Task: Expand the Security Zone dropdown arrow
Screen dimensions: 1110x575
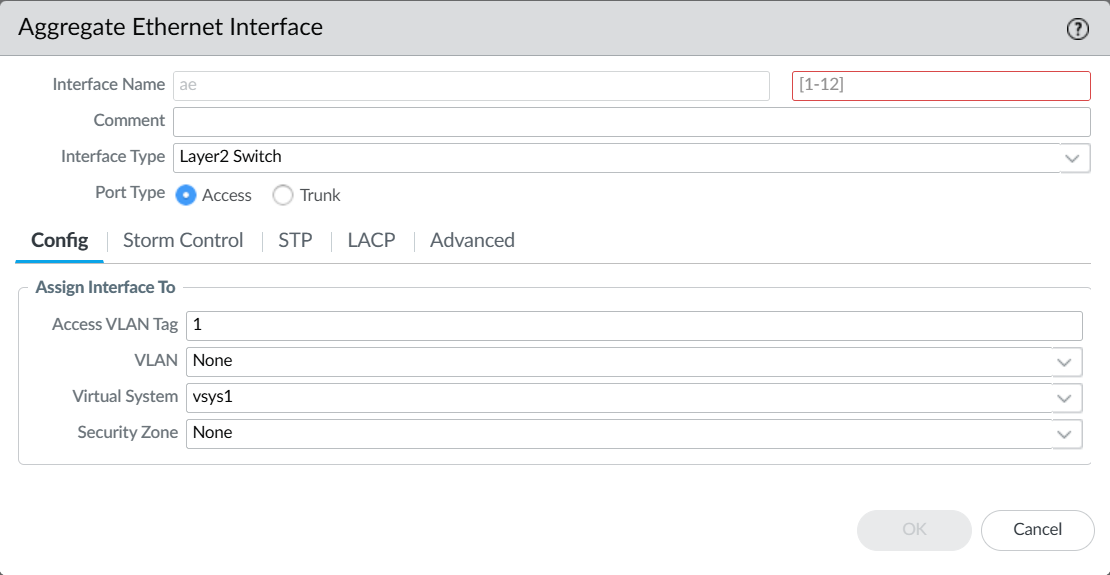Action: coord(1067,434)
